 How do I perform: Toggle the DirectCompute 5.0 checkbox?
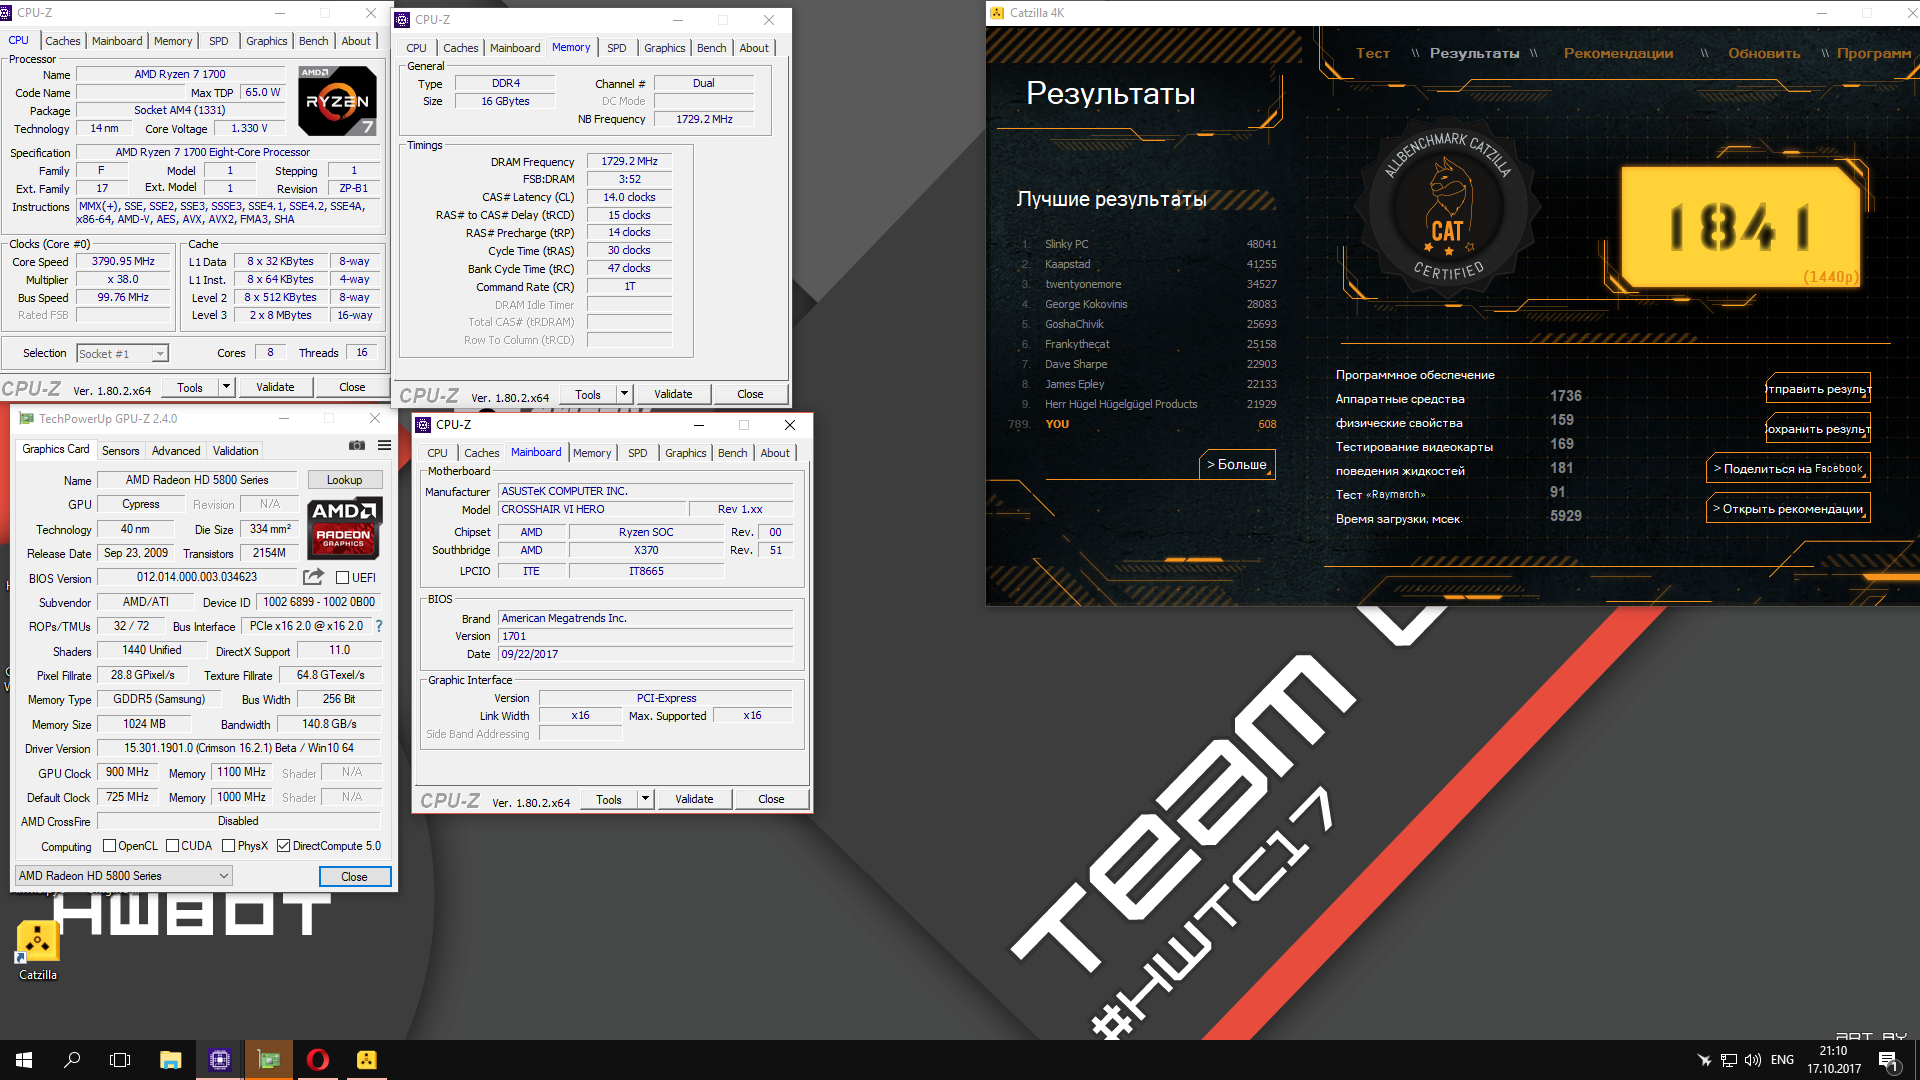click(284, 846)
